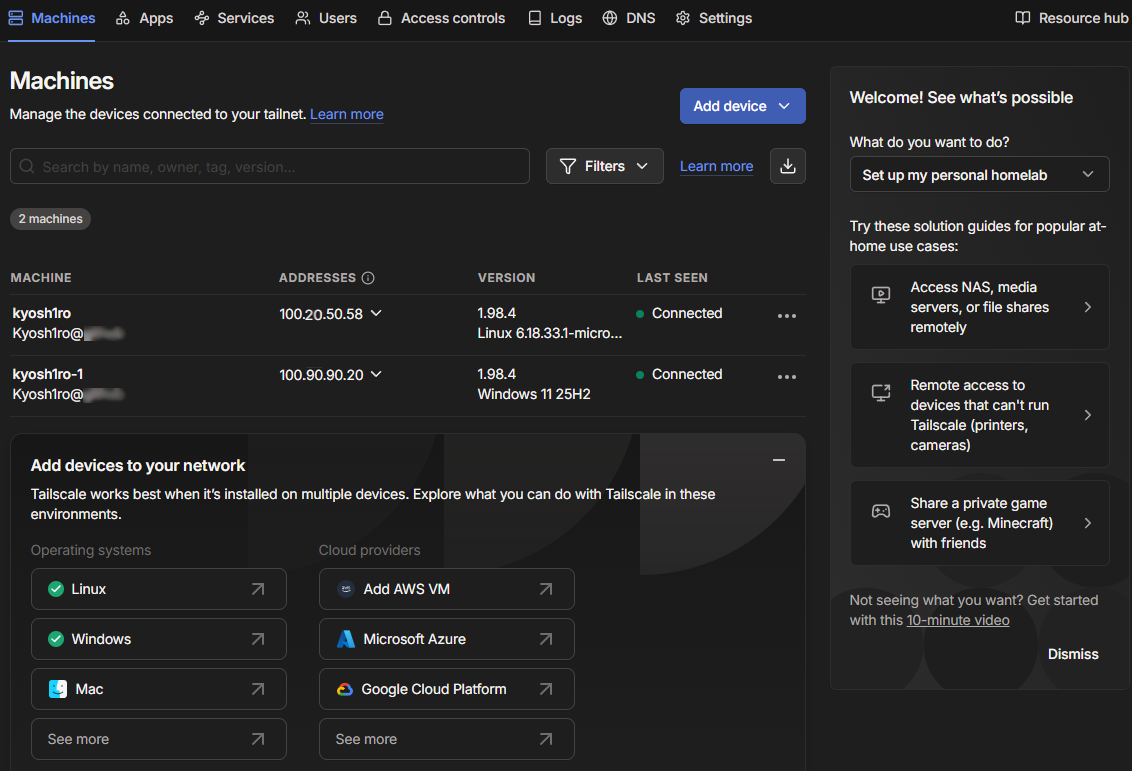
Task: Click the gamepad icon for game server guide
Action: tap(881, 511)
